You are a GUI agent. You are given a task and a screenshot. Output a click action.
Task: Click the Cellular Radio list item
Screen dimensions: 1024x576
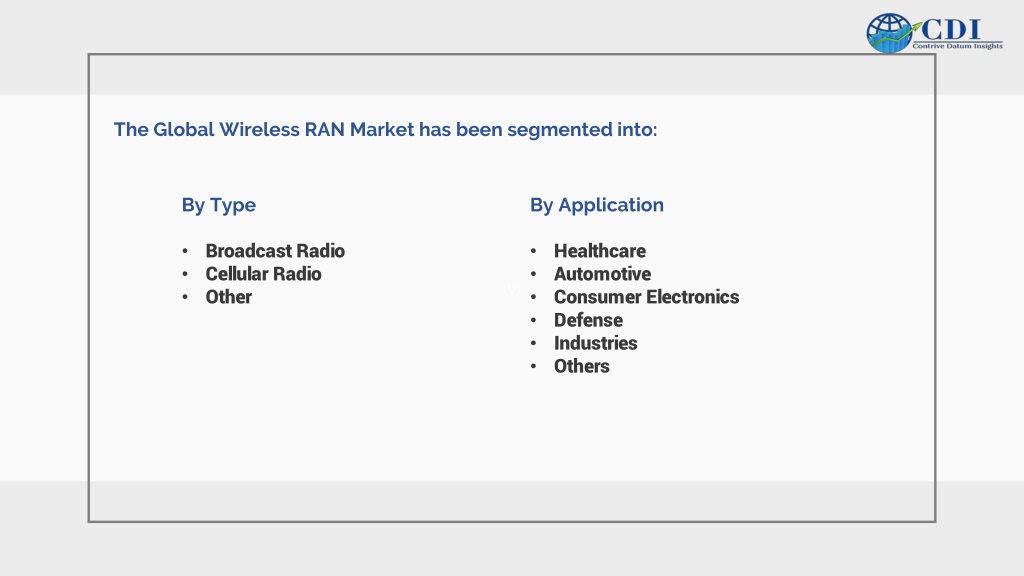[263, 274]
